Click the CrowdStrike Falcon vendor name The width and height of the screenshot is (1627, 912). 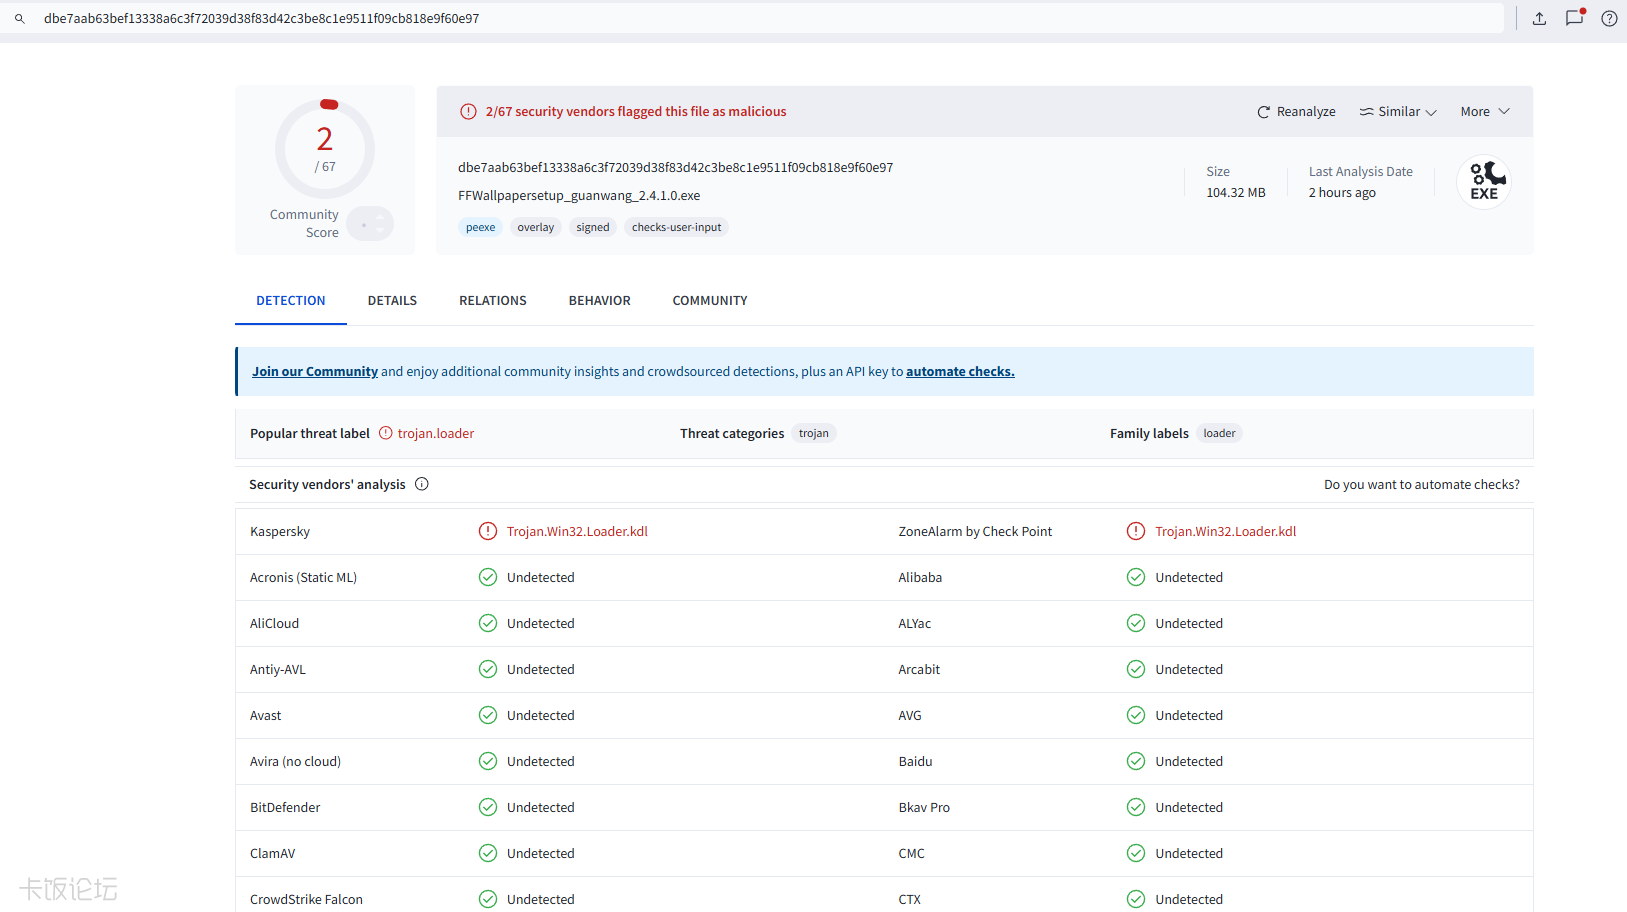click(x=306, y=899)
